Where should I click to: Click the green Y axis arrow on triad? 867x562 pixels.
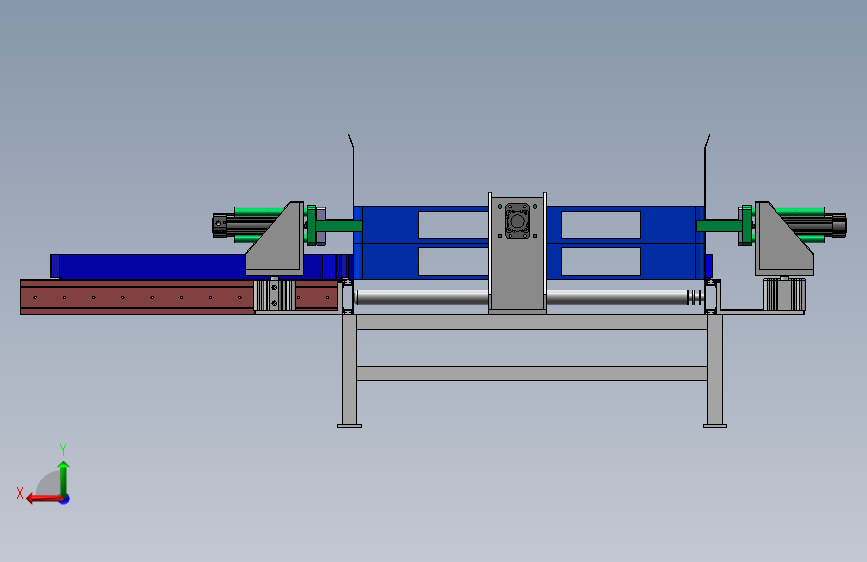pyautogui.click(x=64, y=479)
